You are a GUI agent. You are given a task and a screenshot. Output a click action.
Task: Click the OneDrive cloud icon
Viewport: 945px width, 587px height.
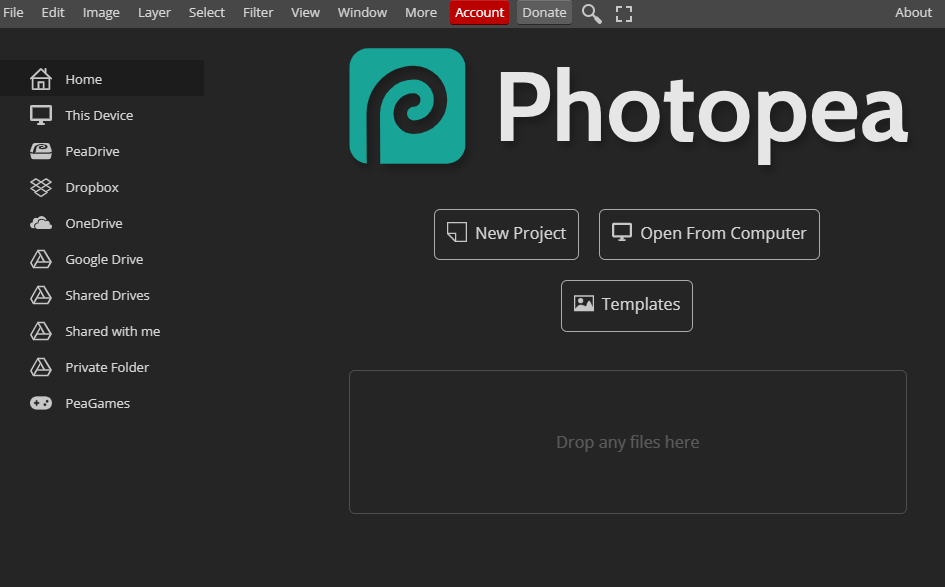click(x=41, y=223)
